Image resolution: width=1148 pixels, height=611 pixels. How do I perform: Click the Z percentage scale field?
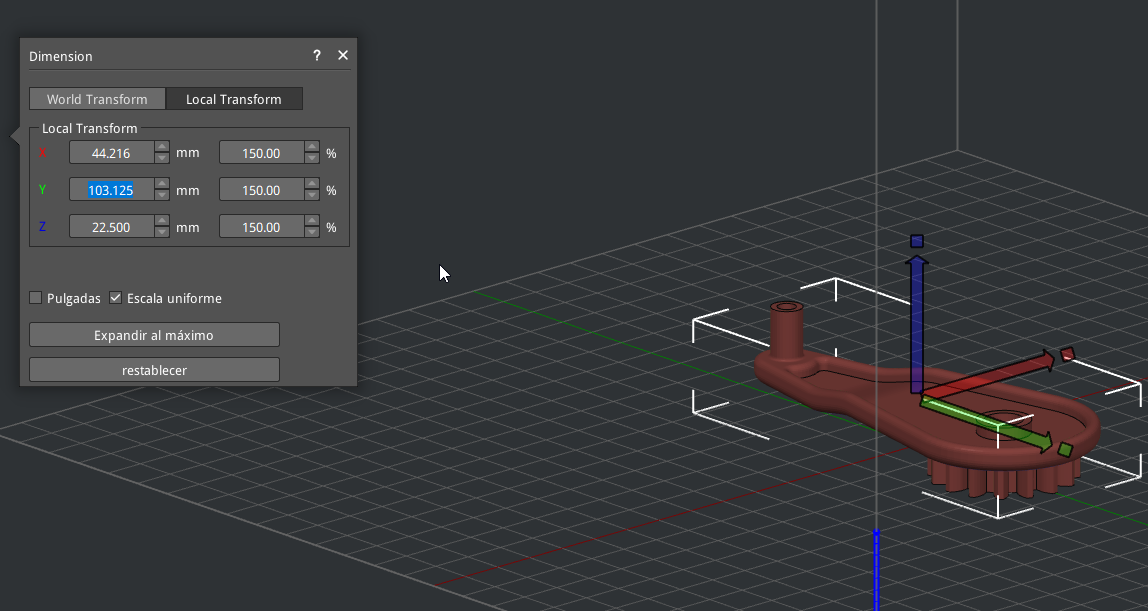point(260,227)
